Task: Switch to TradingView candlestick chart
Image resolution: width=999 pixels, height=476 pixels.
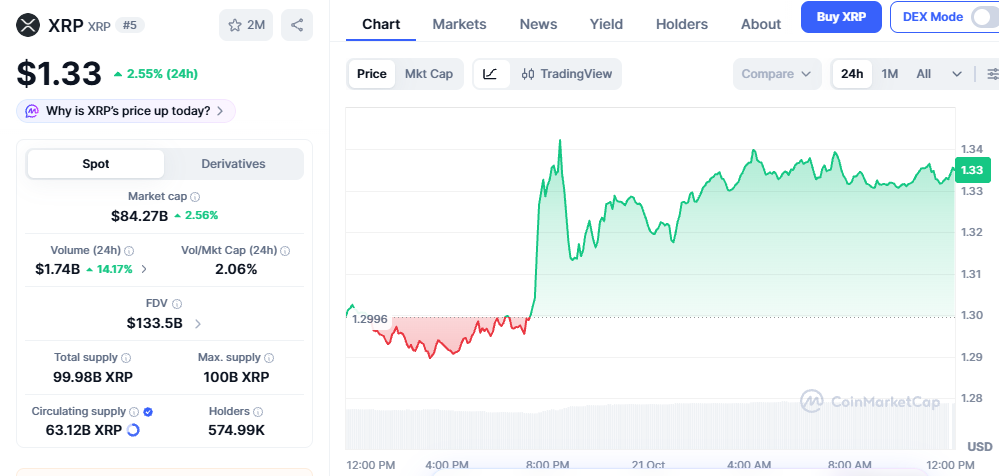Action: [566, 74]
